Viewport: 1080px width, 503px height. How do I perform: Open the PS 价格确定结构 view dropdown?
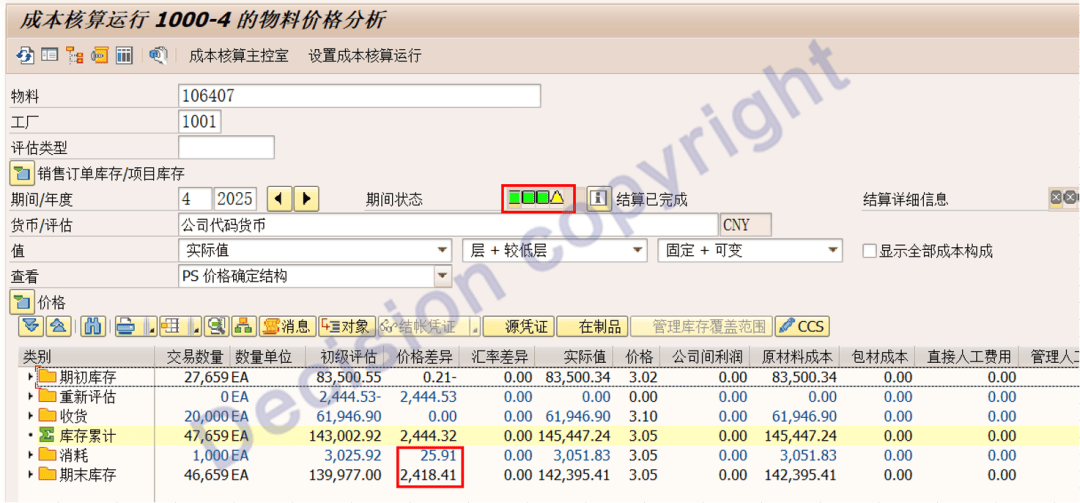pyautogui.click(x=442, y=276)
